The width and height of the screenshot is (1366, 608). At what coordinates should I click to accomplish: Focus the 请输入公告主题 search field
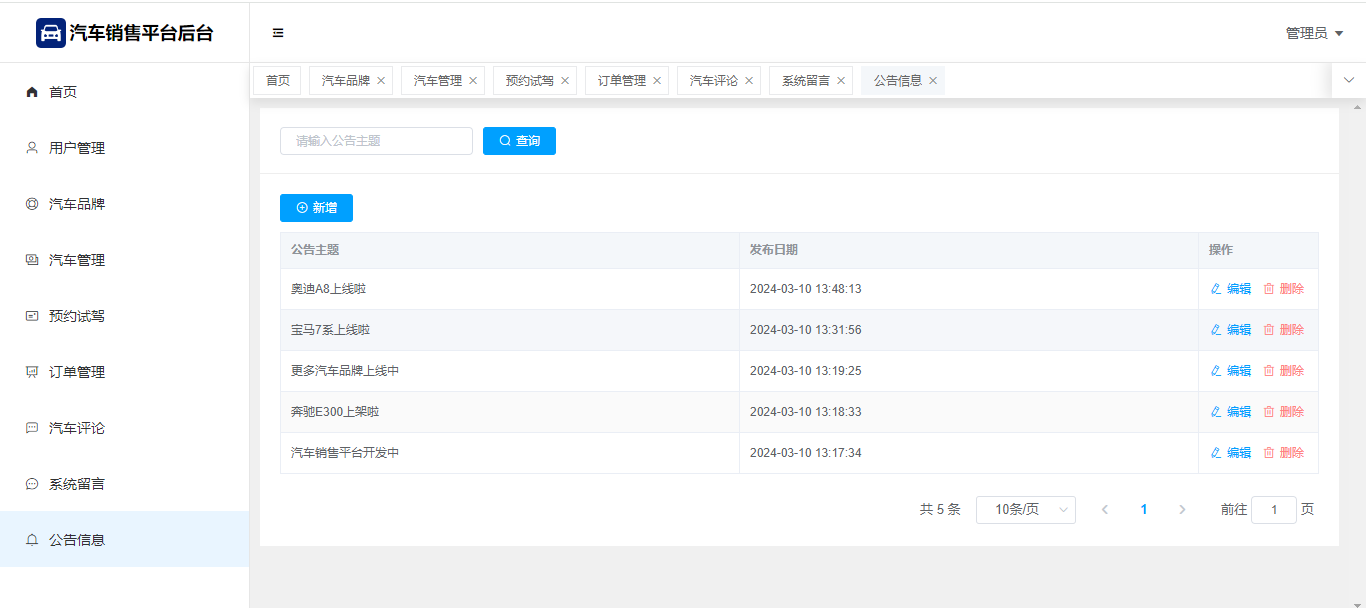(376, 141)
